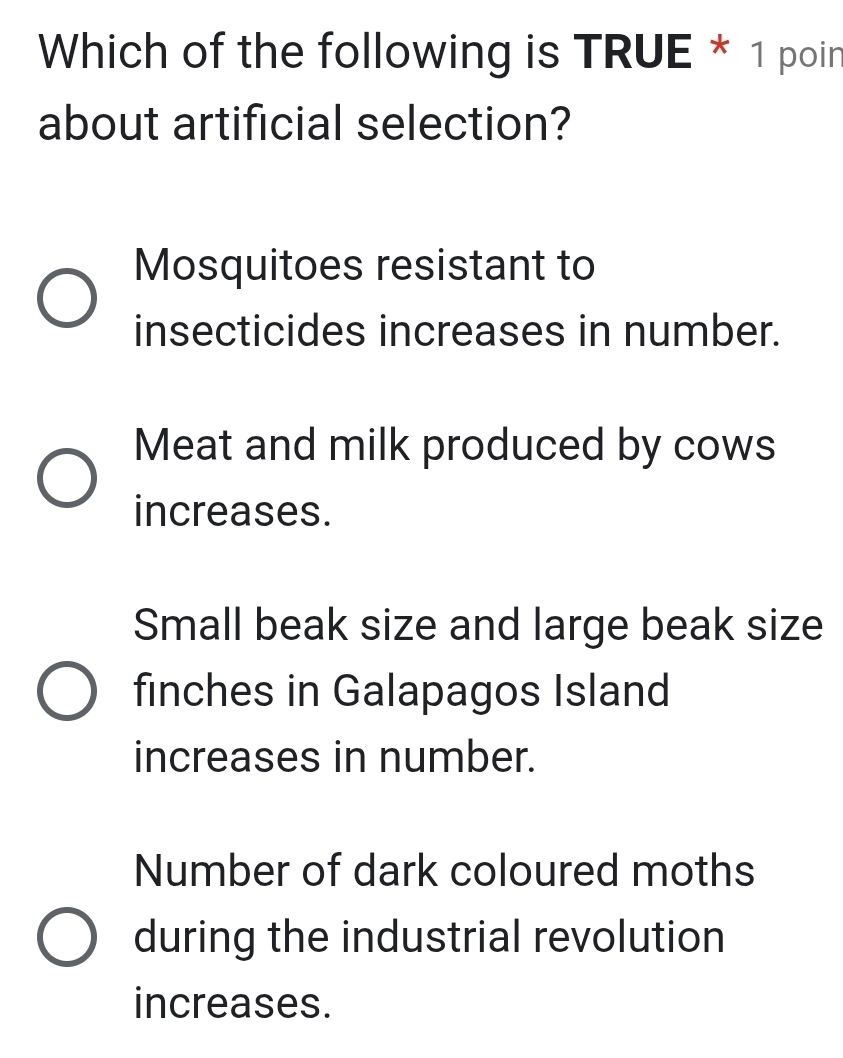The image size is (843, 1058).
Task: Click the fourth answer's radio circle
Action: [x=70, y=937]
